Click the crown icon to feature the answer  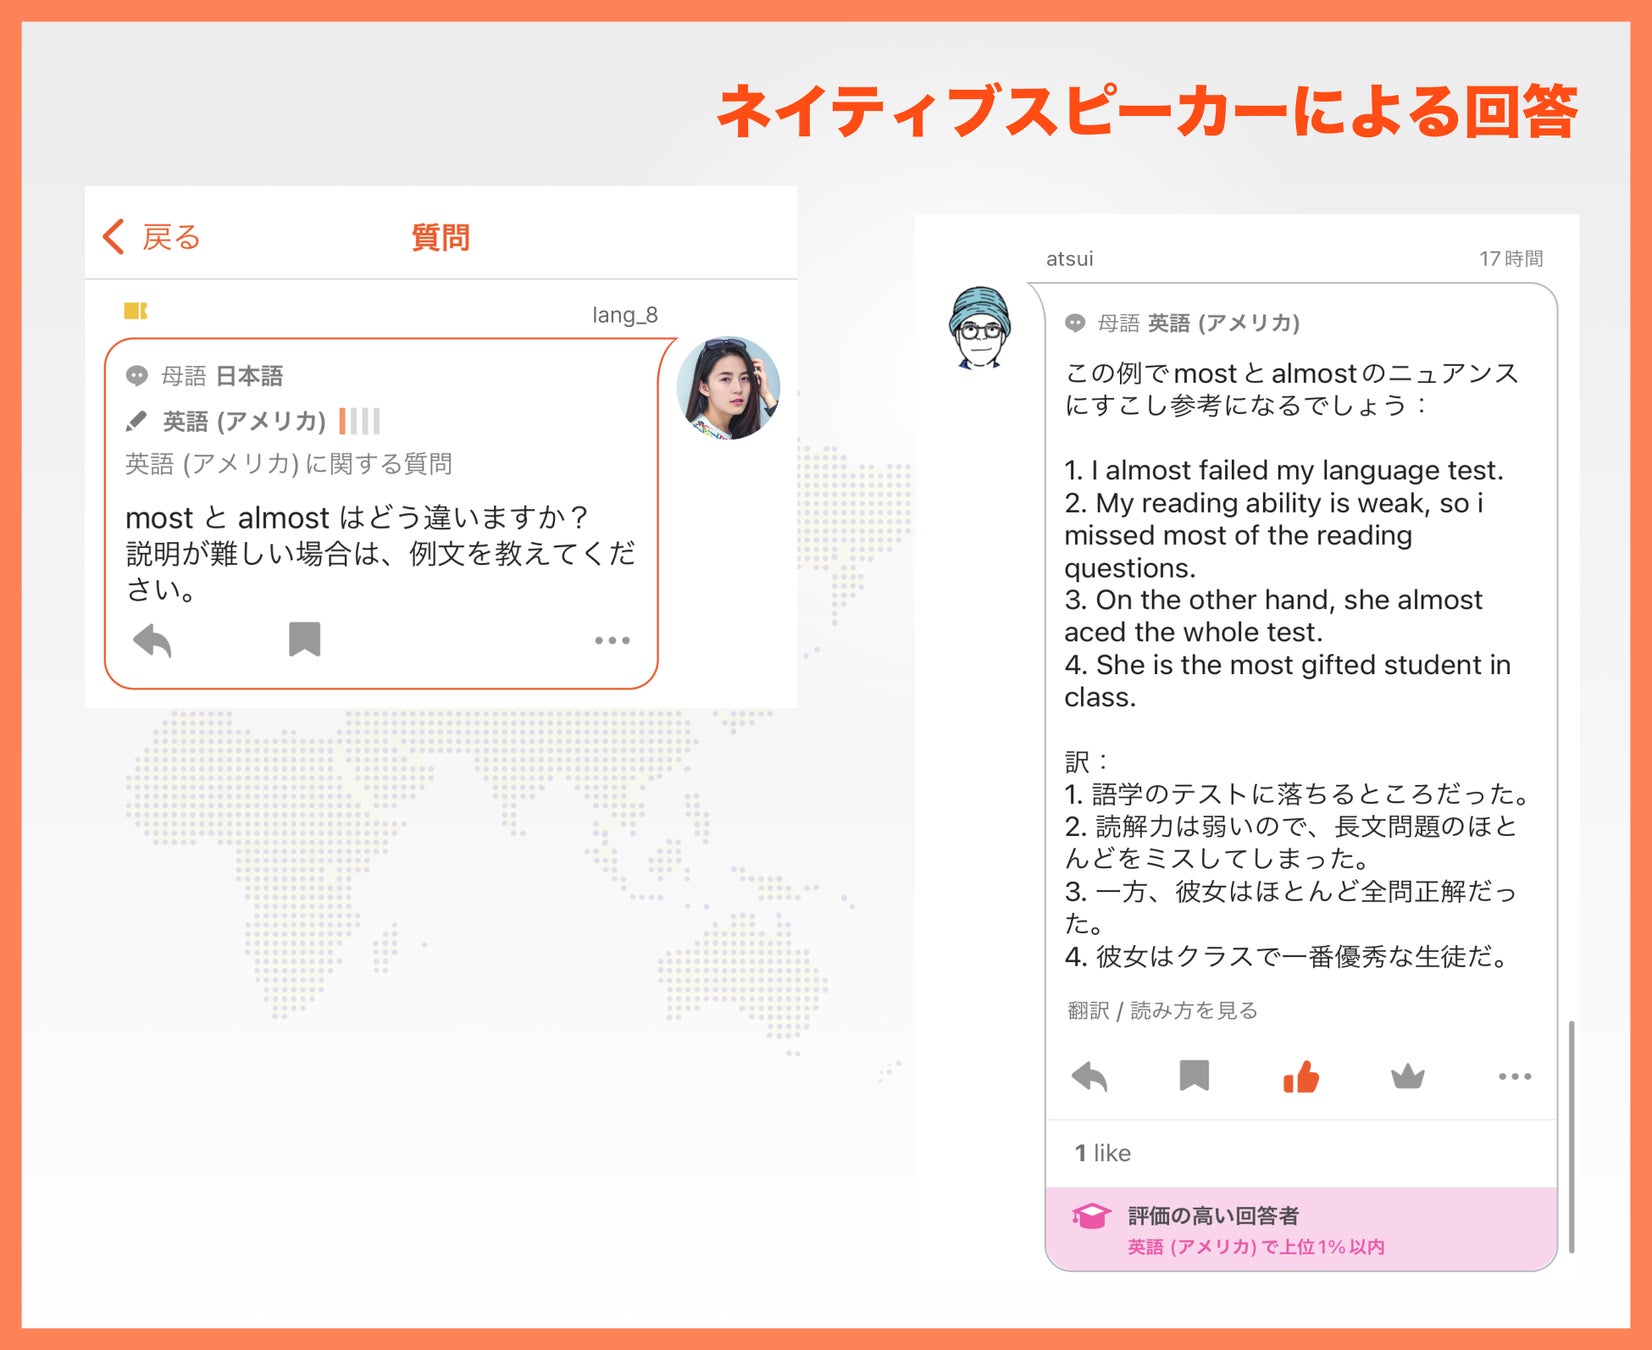[1408, 1076]
